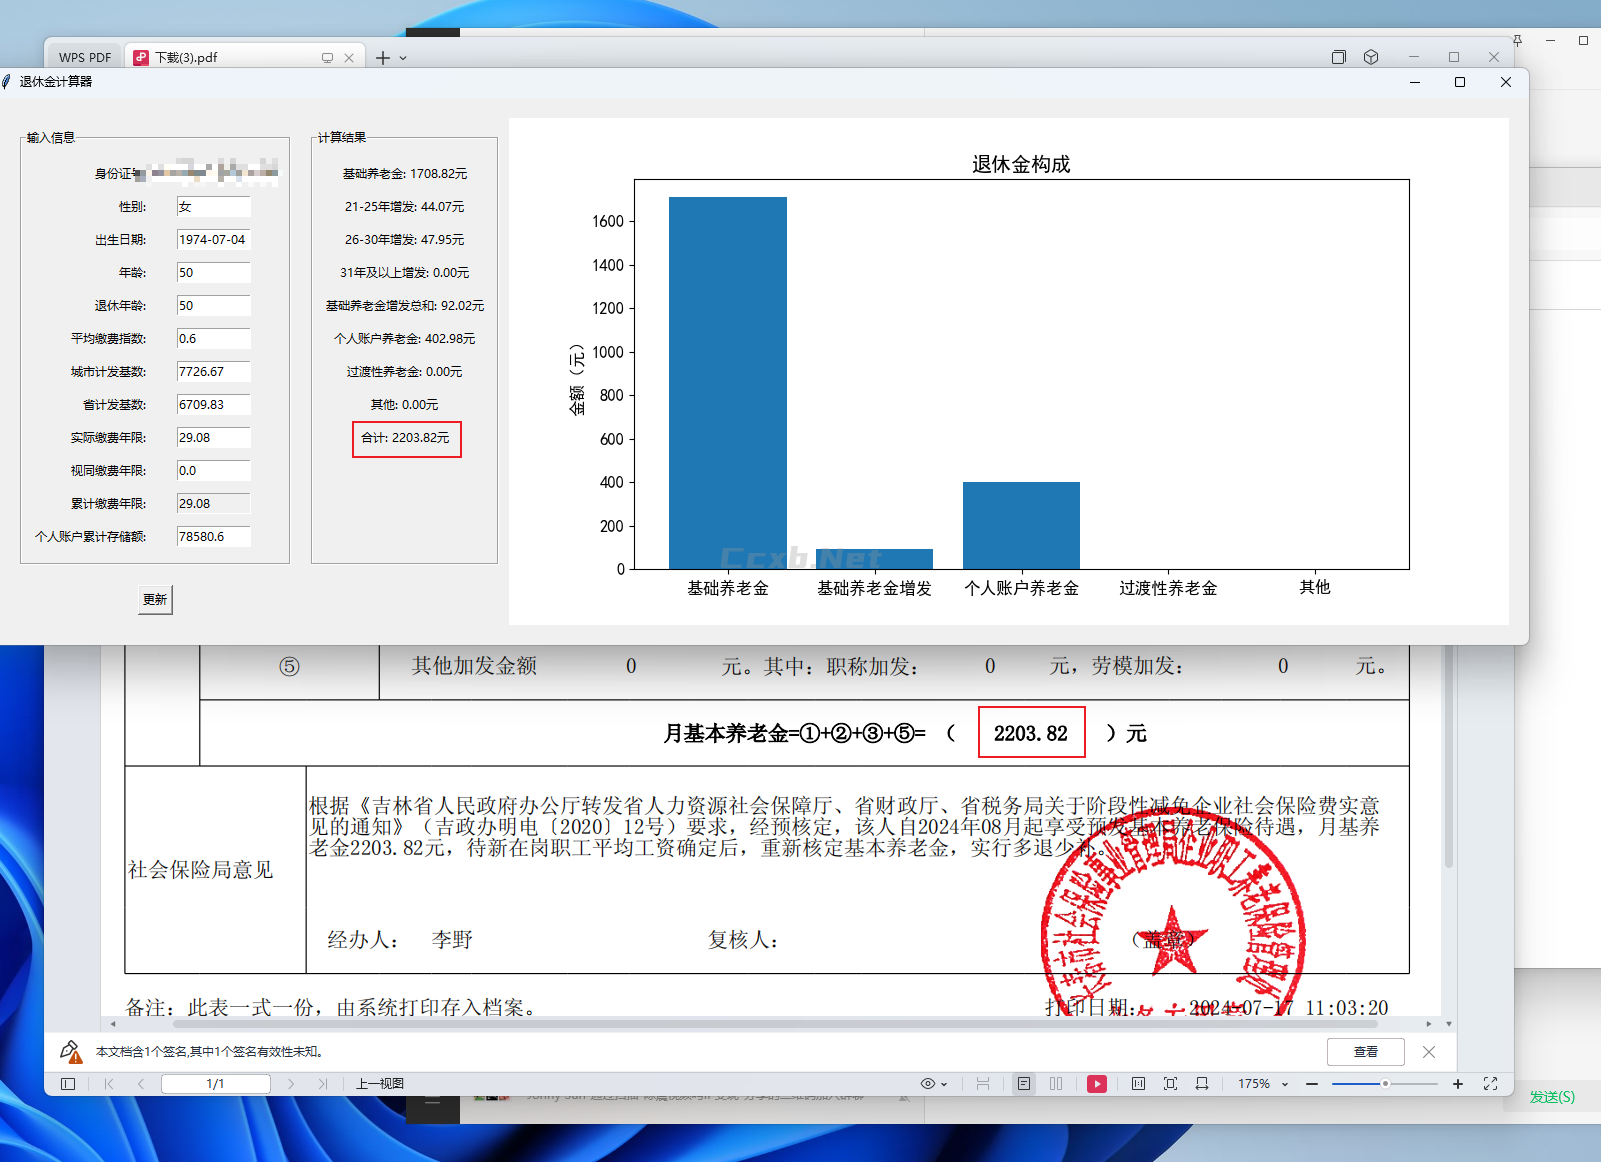Click the 个人账户养老金 bar in chart
This screenshot has height=1162, width=1601.
[x=1021, y=525]
